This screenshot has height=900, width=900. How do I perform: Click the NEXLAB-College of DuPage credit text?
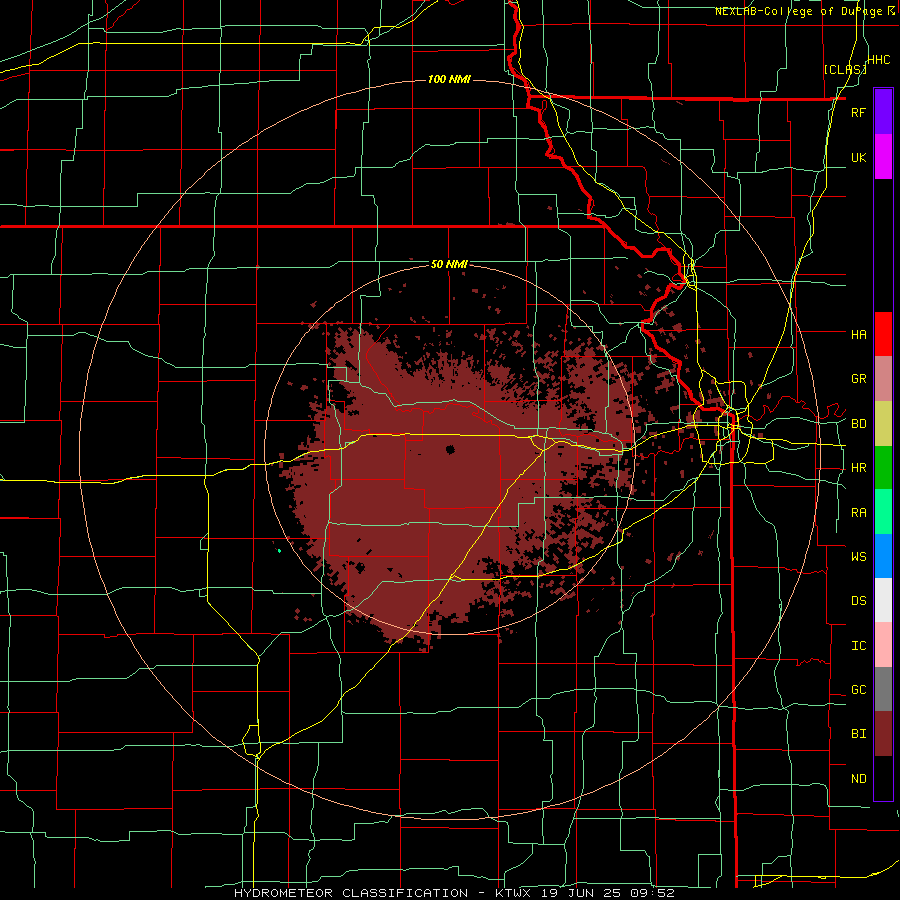pos(799,11)
